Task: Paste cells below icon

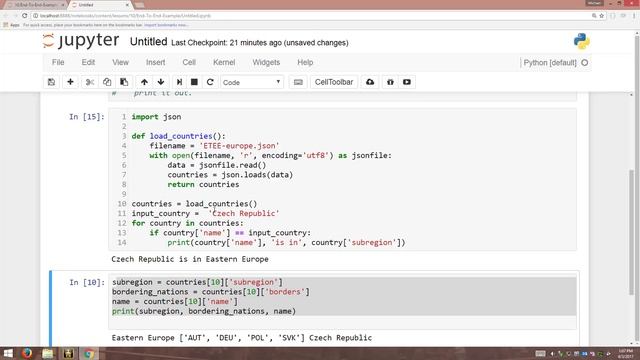Action: click(x=124, y=82)
